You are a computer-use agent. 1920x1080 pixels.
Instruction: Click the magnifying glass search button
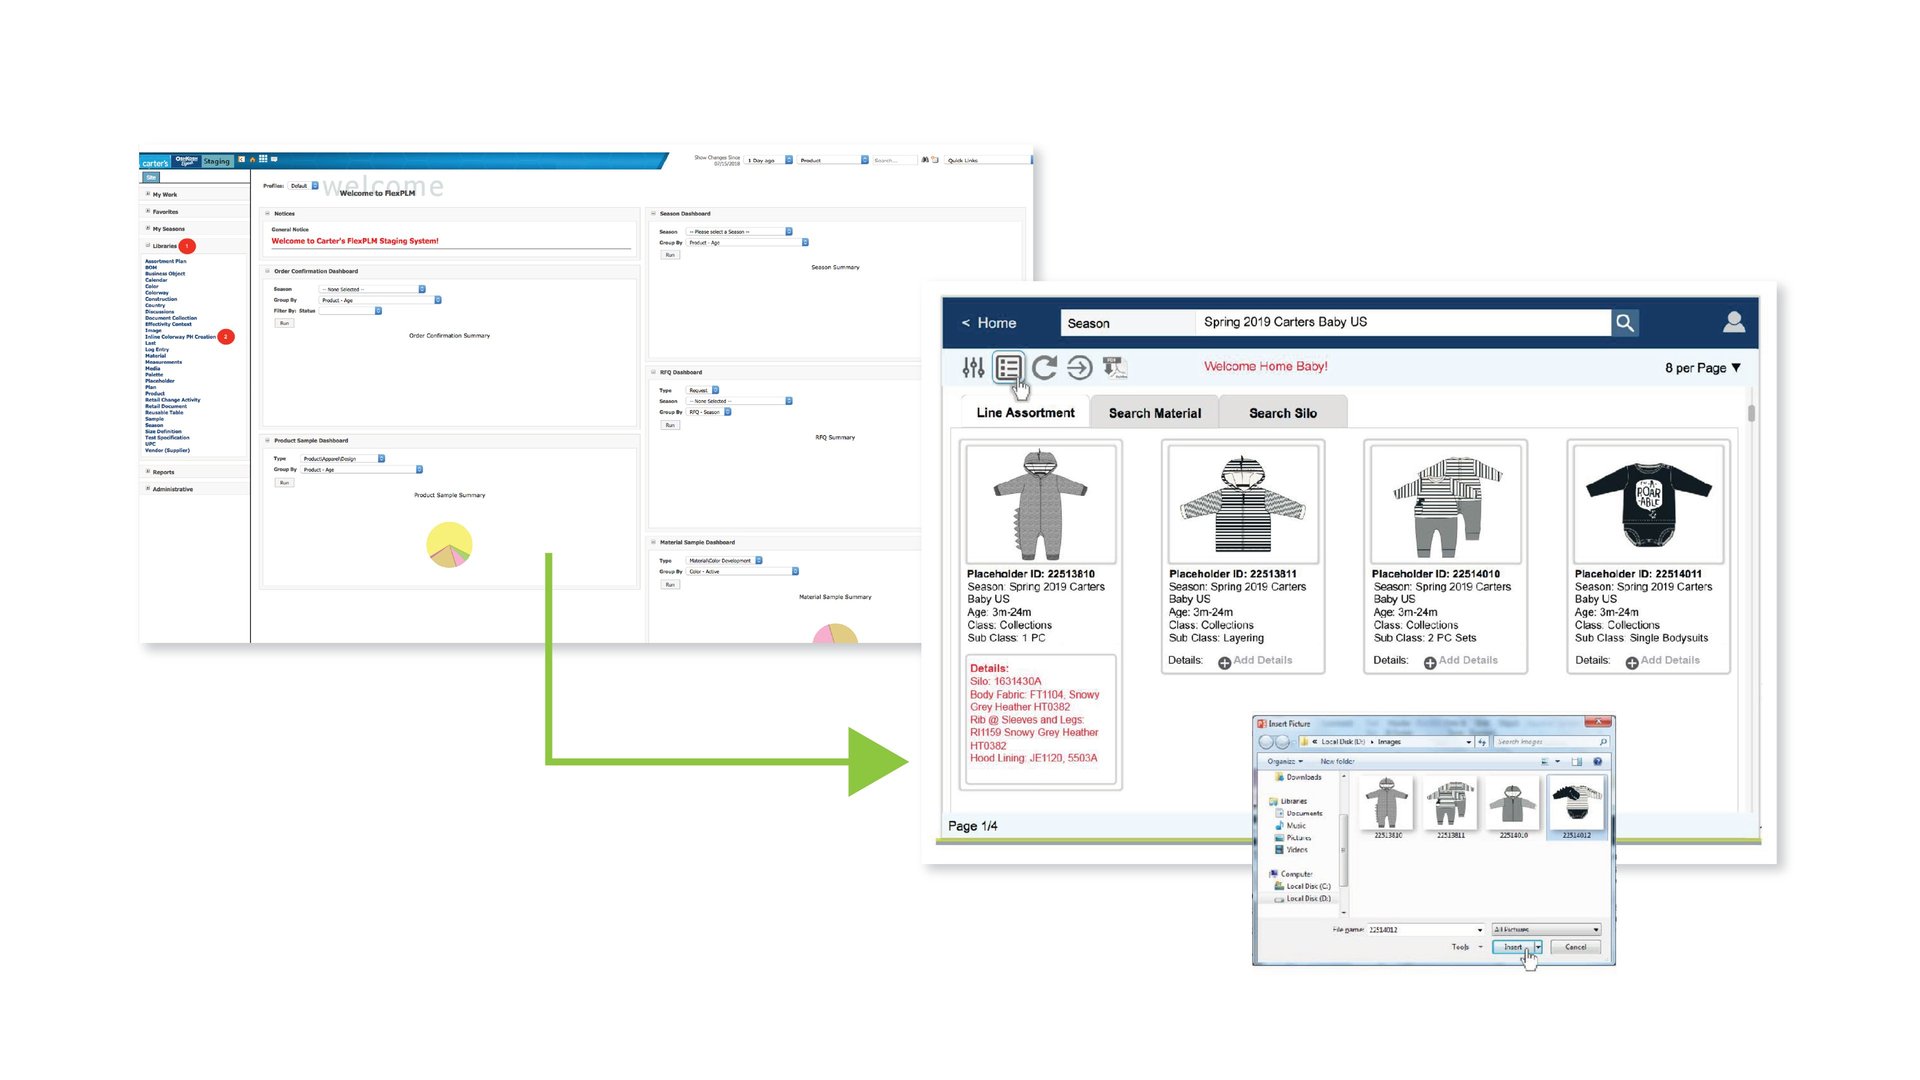[1625, 323]
